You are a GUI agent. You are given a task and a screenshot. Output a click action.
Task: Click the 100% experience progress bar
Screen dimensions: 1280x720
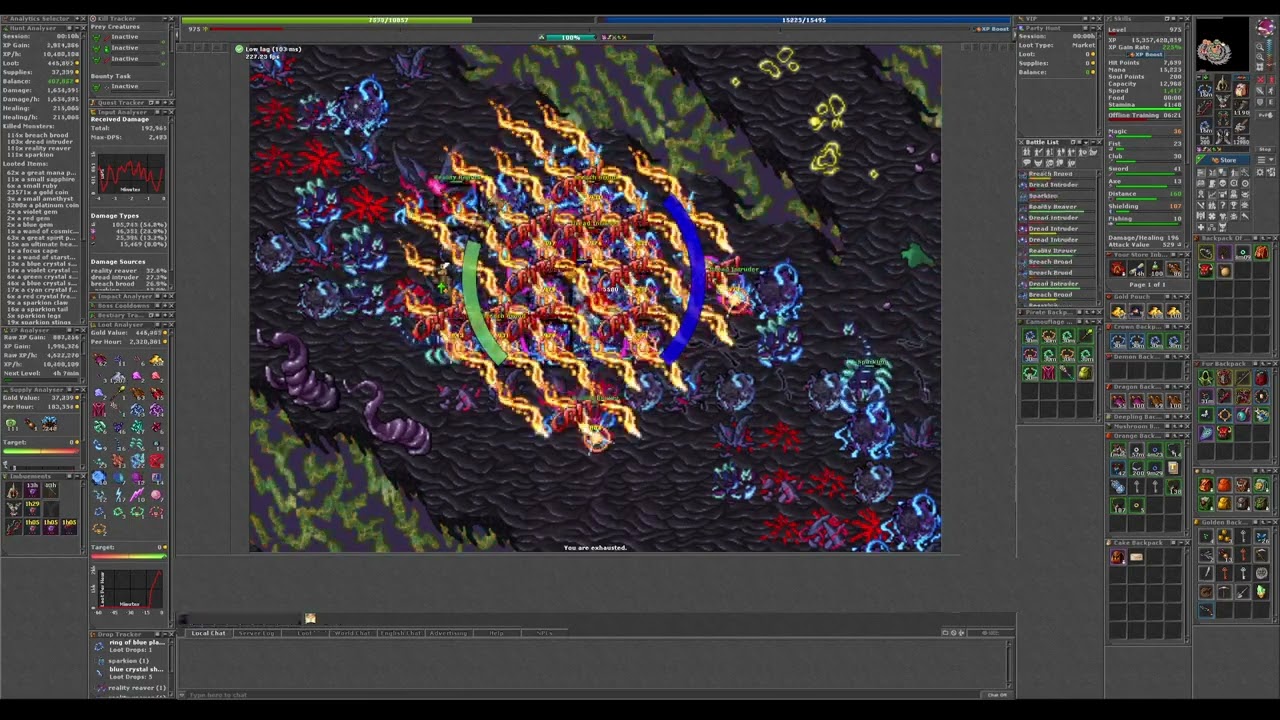tap(571, 37)
